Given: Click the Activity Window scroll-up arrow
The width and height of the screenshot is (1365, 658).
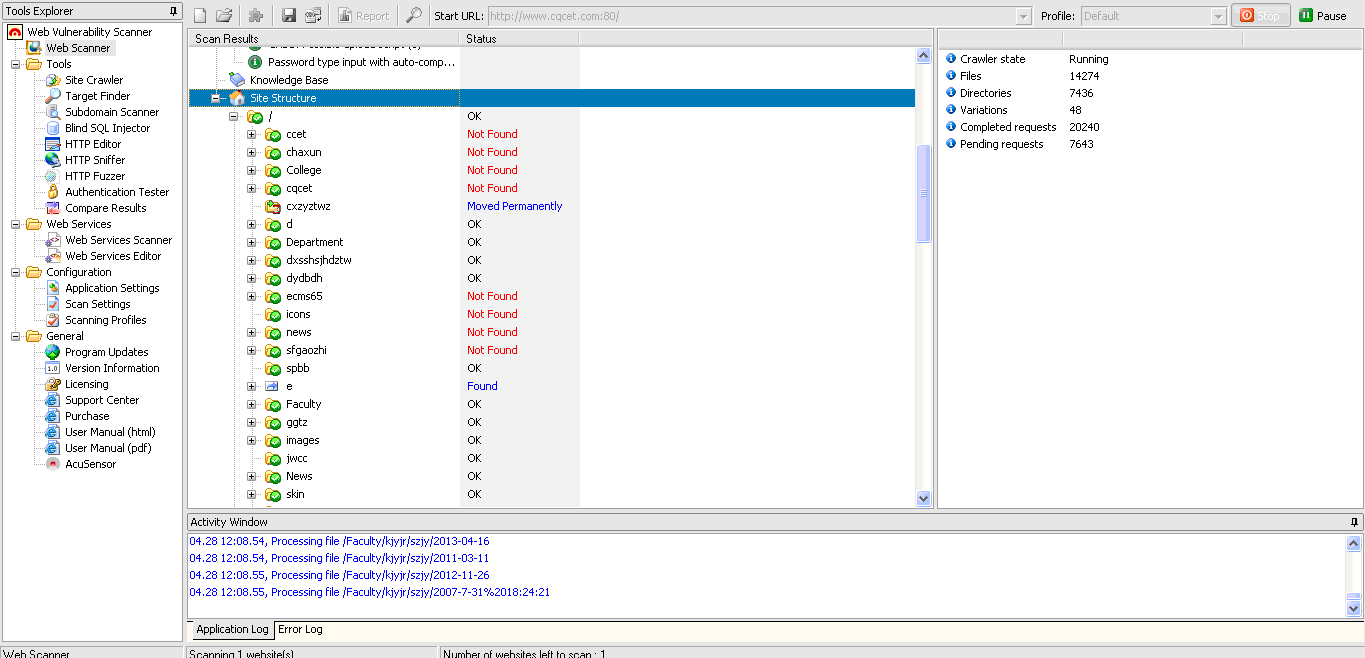Looking at the screenshot, I should [x=1354, y=543].
